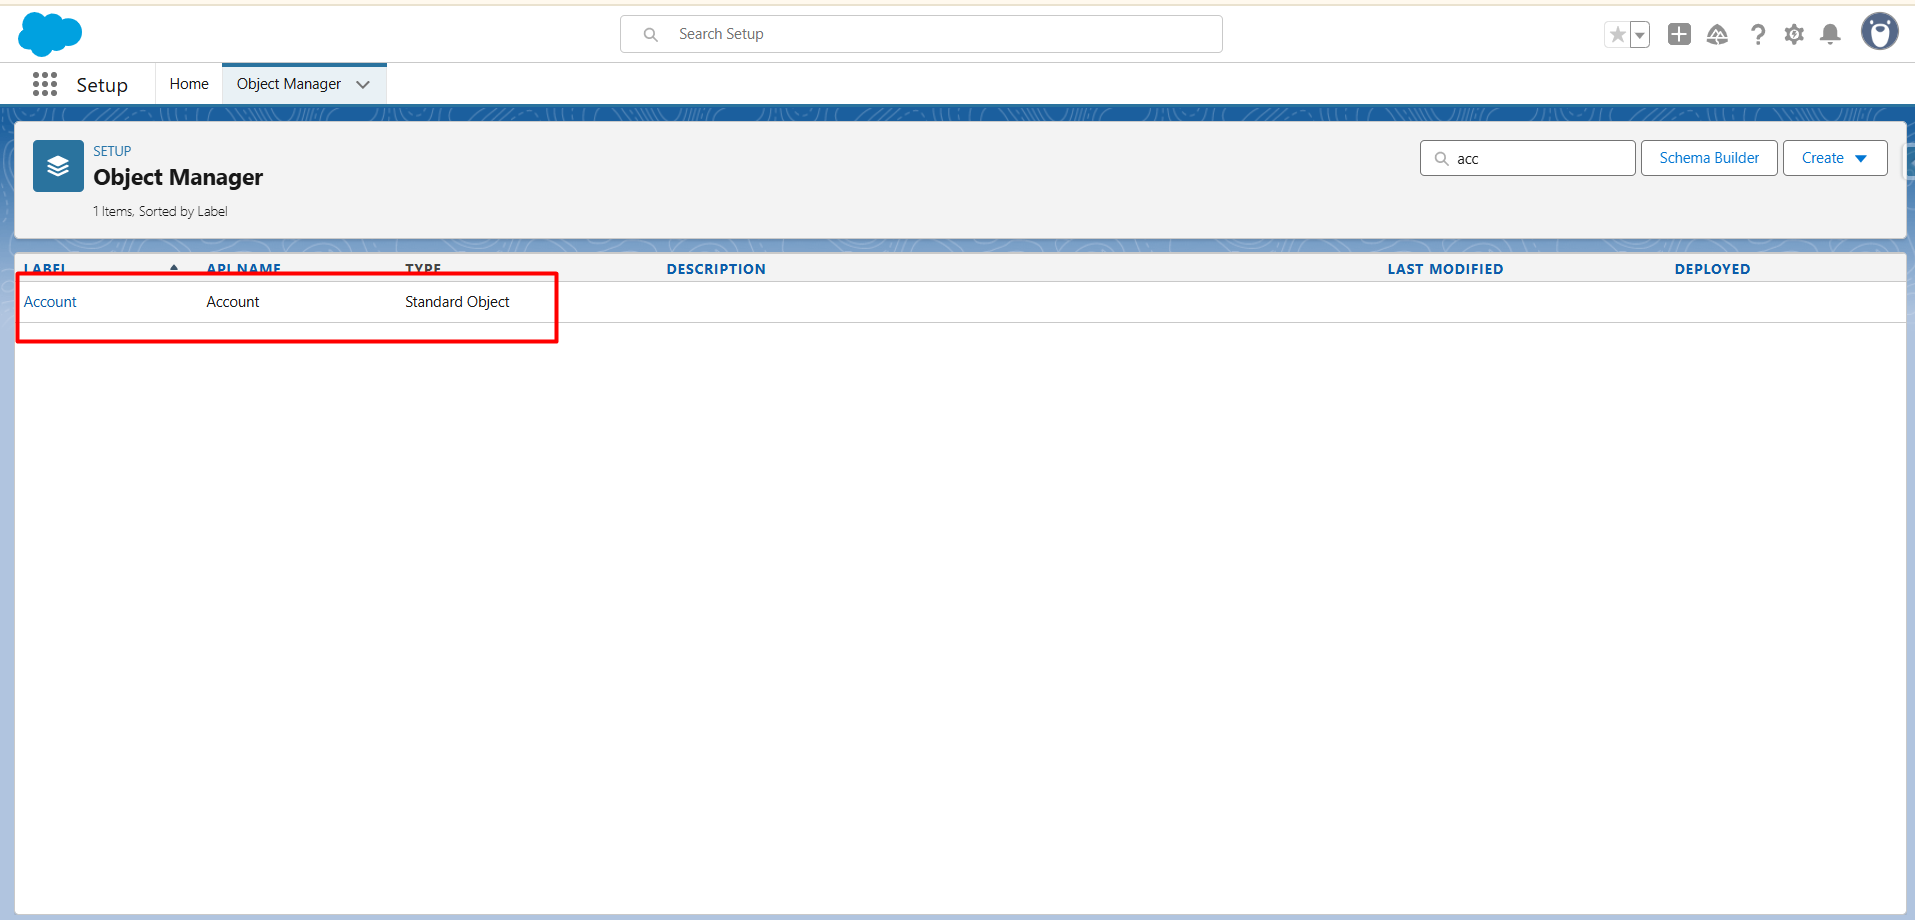Open the Global Actions plus icon
The image size is (1915, 920).
pos(1679,35)
